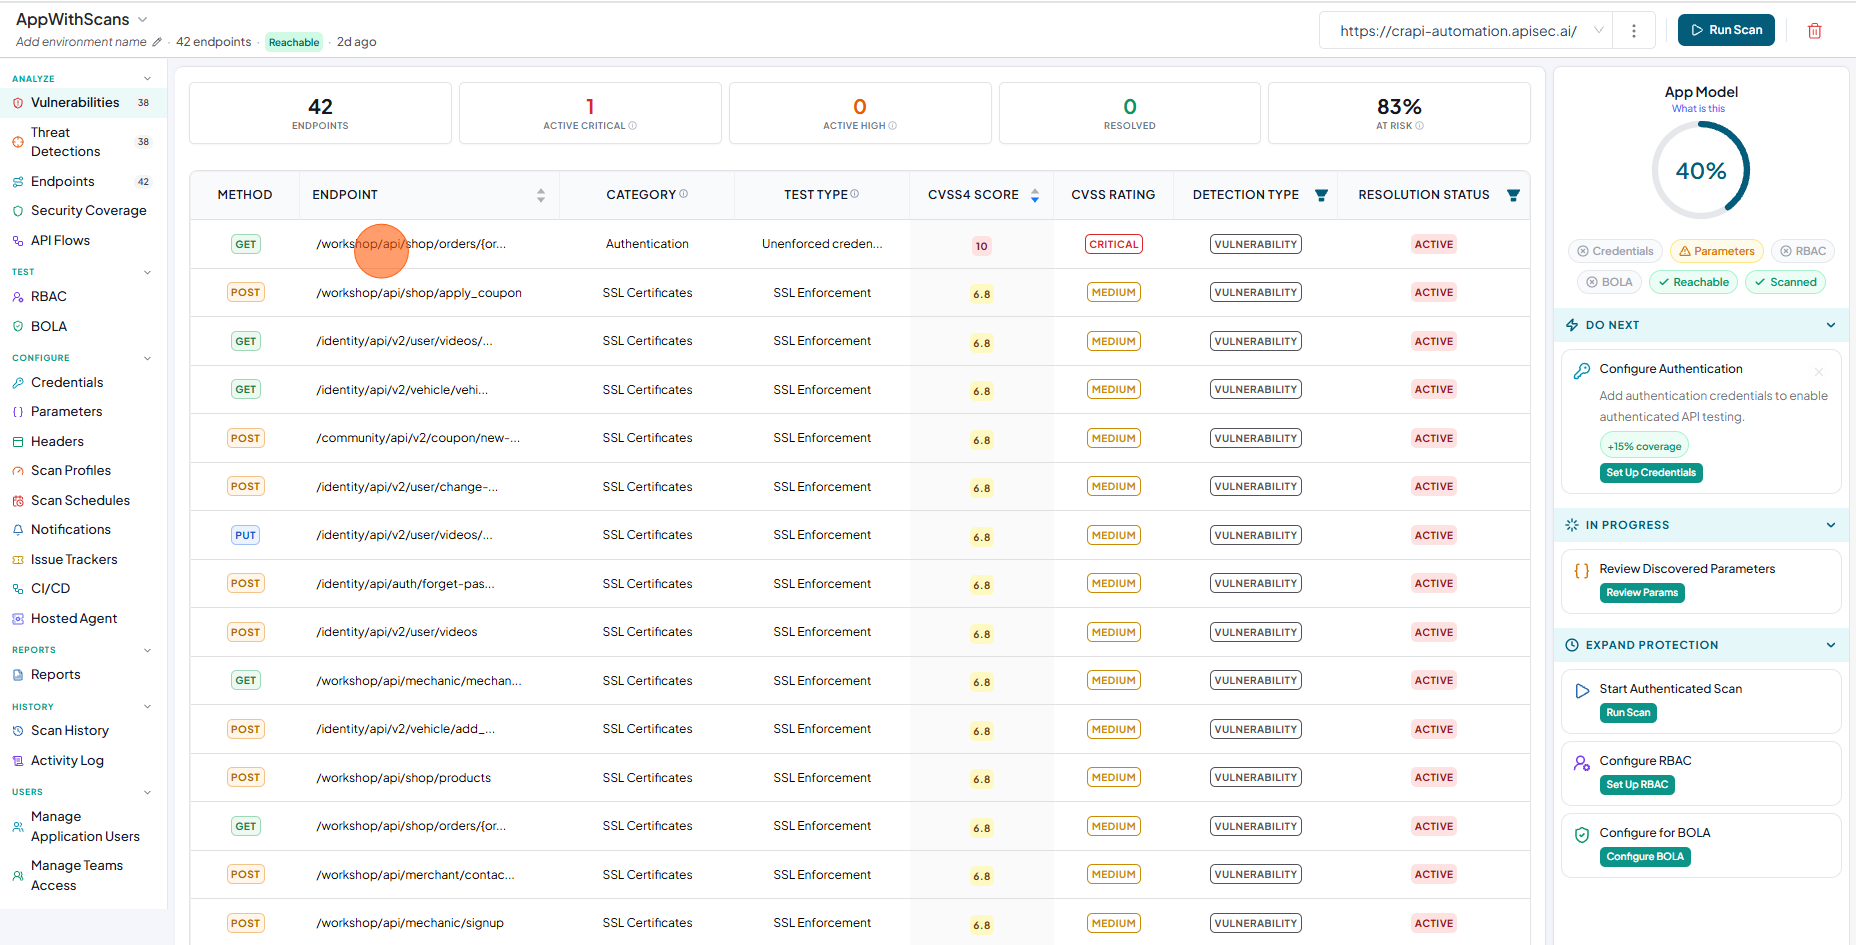Open the three-dot options menu near URL

pyautogui.click(x=1634, y=31)
